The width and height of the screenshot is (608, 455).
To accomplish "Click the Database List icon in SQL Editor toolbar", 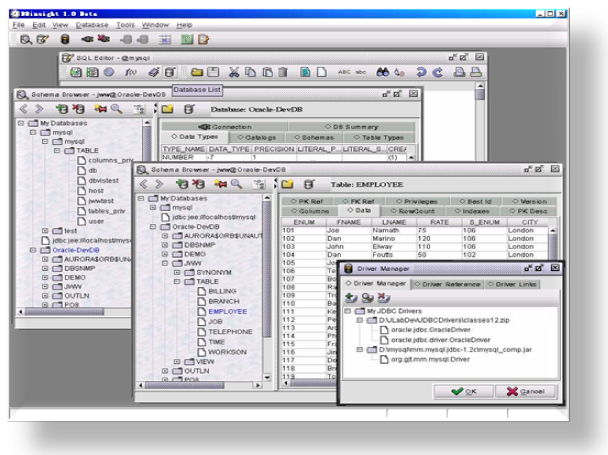I will 169,72.
